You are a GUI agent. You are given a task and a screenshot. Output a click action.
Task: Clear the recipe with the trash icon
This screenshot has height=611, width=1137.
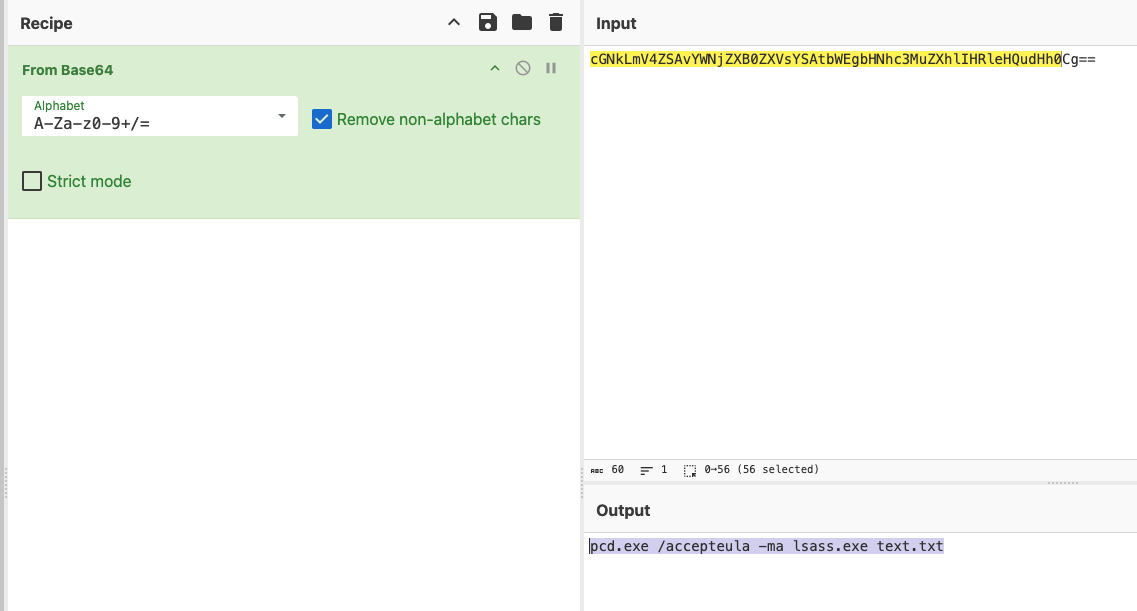click(x=556, y=22)
